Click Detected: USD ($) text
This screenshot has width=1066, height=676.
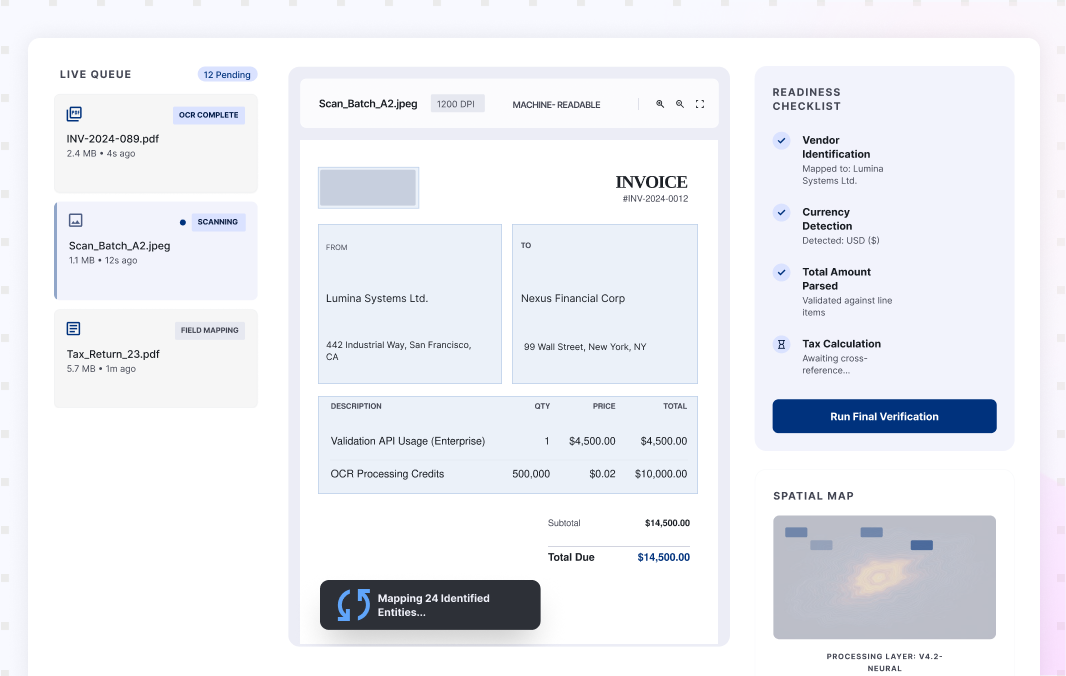(840, 241)
